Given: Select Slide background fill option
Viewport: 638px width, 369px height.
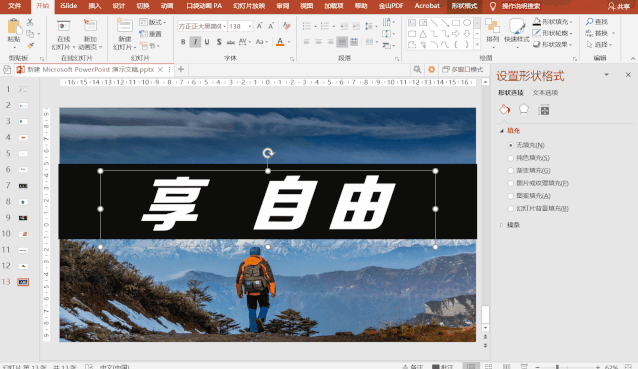Looking at the screenshot, I should pyautogui.click(x=511, y=208).
